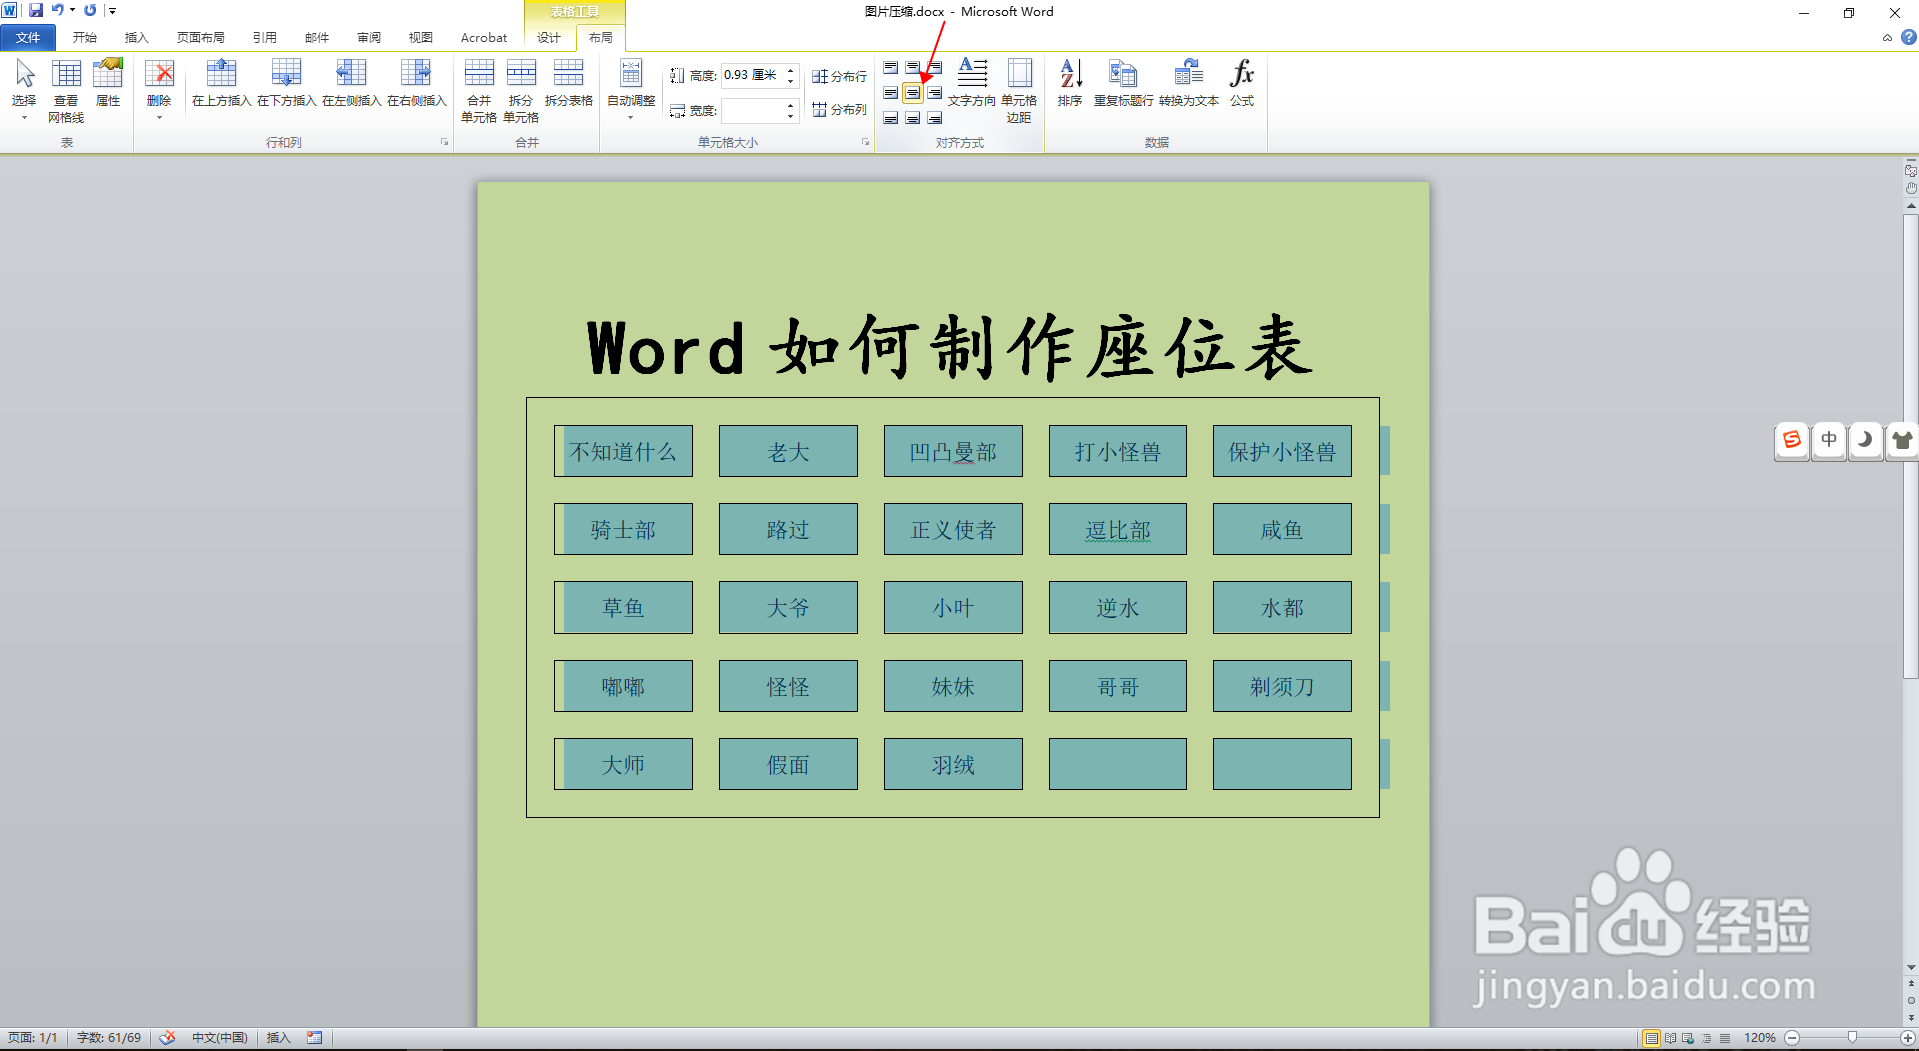Toggle 重复标题行 (Repeat Header Rows)
The width and height of the screenshot is (1919, 1051).
coord(1123,82)
